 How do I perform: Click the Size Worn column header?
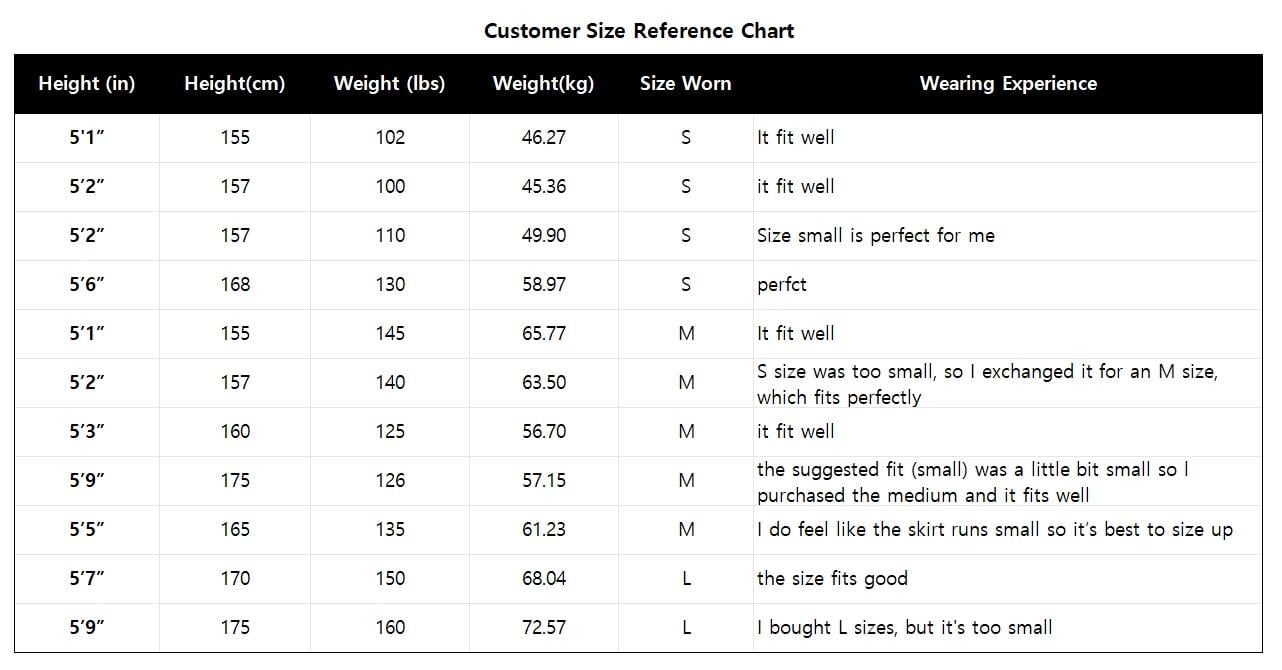click(686, 84)
